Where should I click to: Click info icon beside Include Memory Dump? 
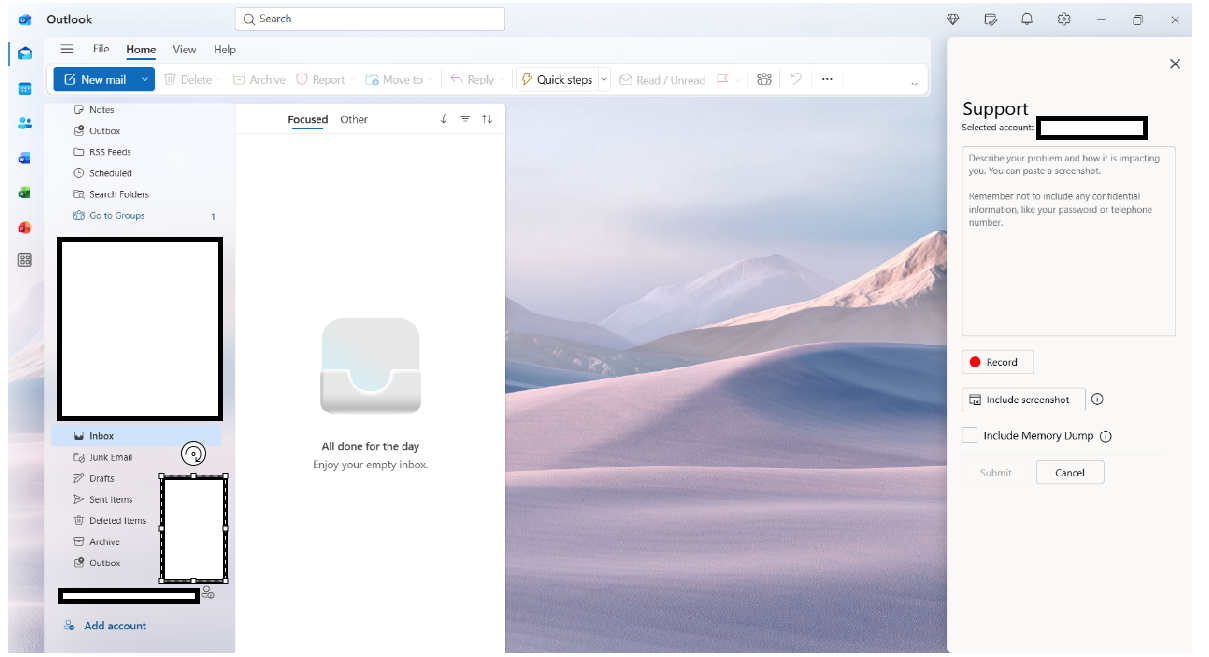[x=1106, y=436]
